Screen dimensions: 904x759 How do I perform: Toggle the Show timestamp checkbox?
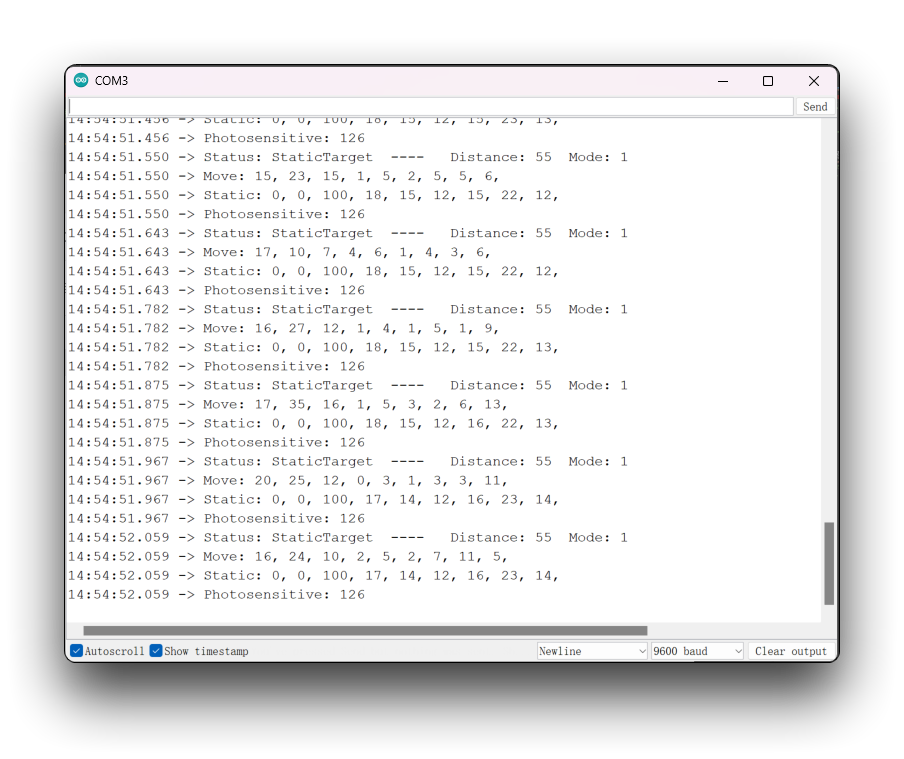tap(156, 651)
